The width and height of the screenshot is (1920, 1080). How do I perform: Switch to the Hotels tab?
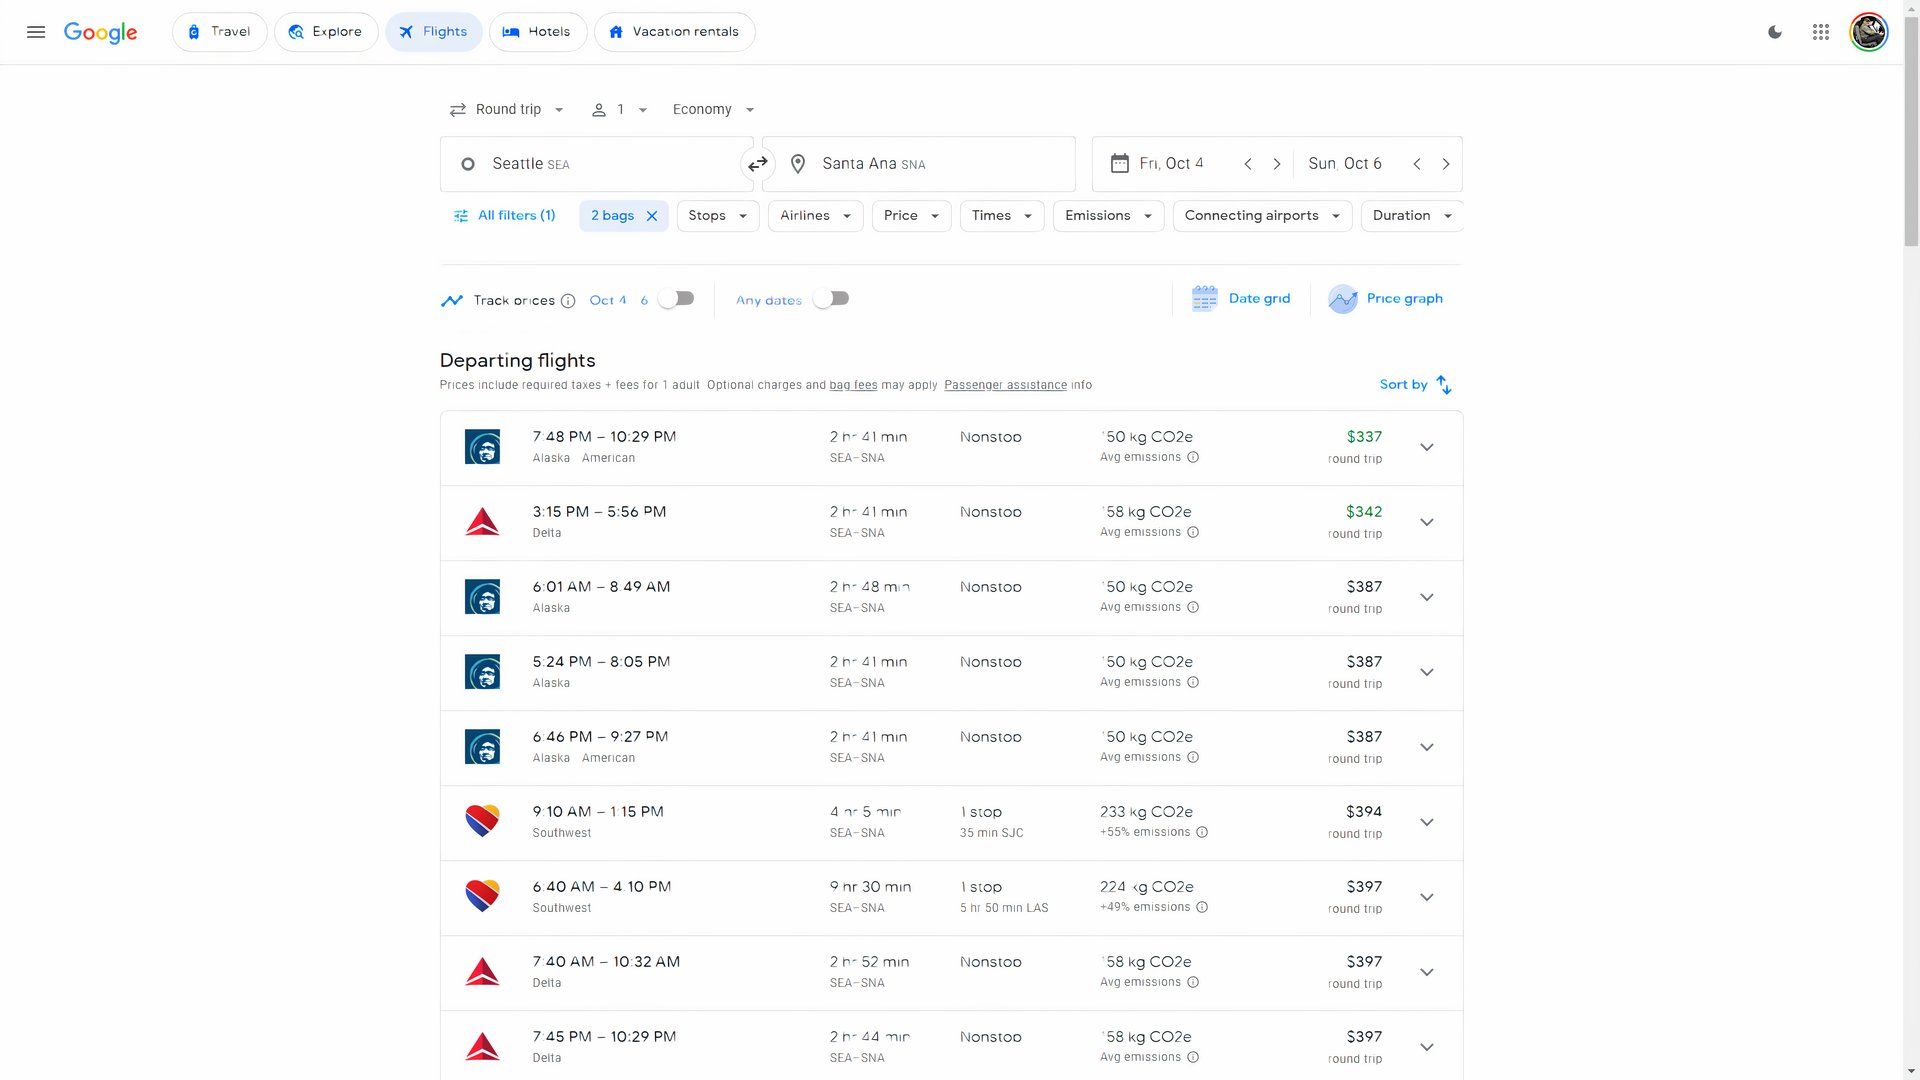537,32
